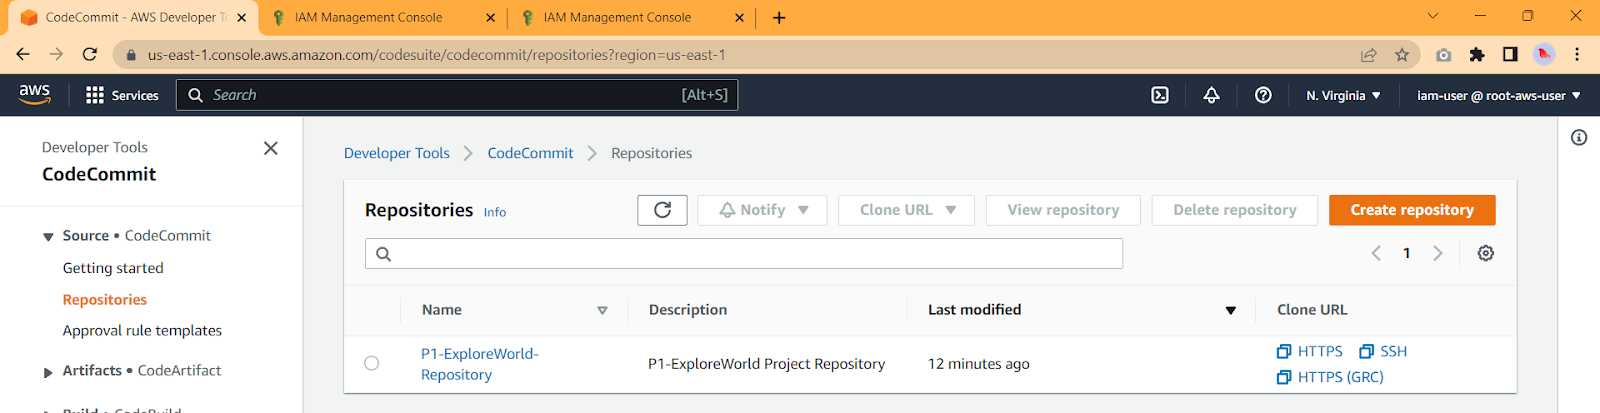This screenshot has height=413, width=1600.
Task: Copy the SSH clone URL
Action: (x=1383, y=351)
